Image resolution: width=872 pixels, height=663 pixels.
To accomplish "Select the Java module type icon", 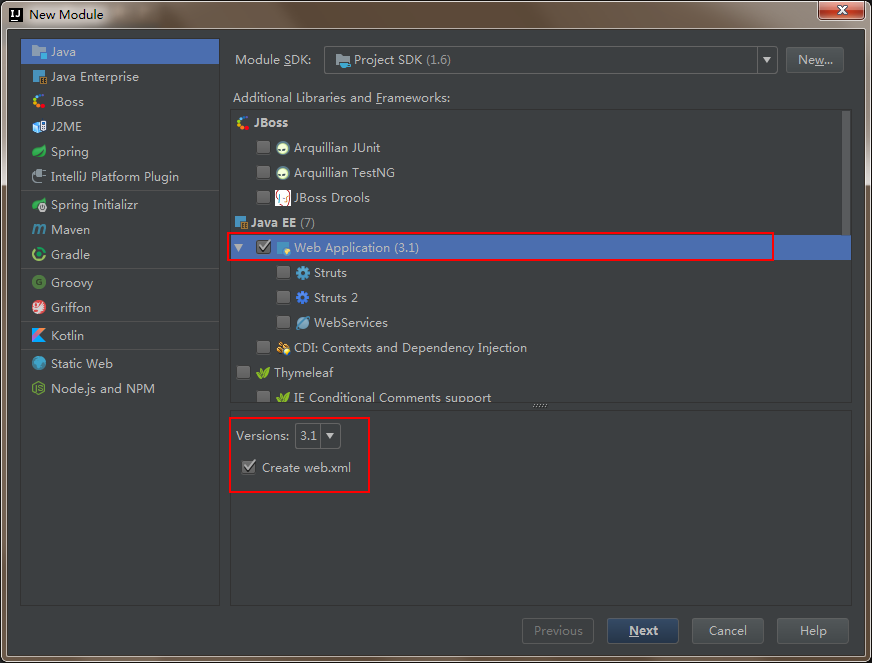I will tap(39, 52).
